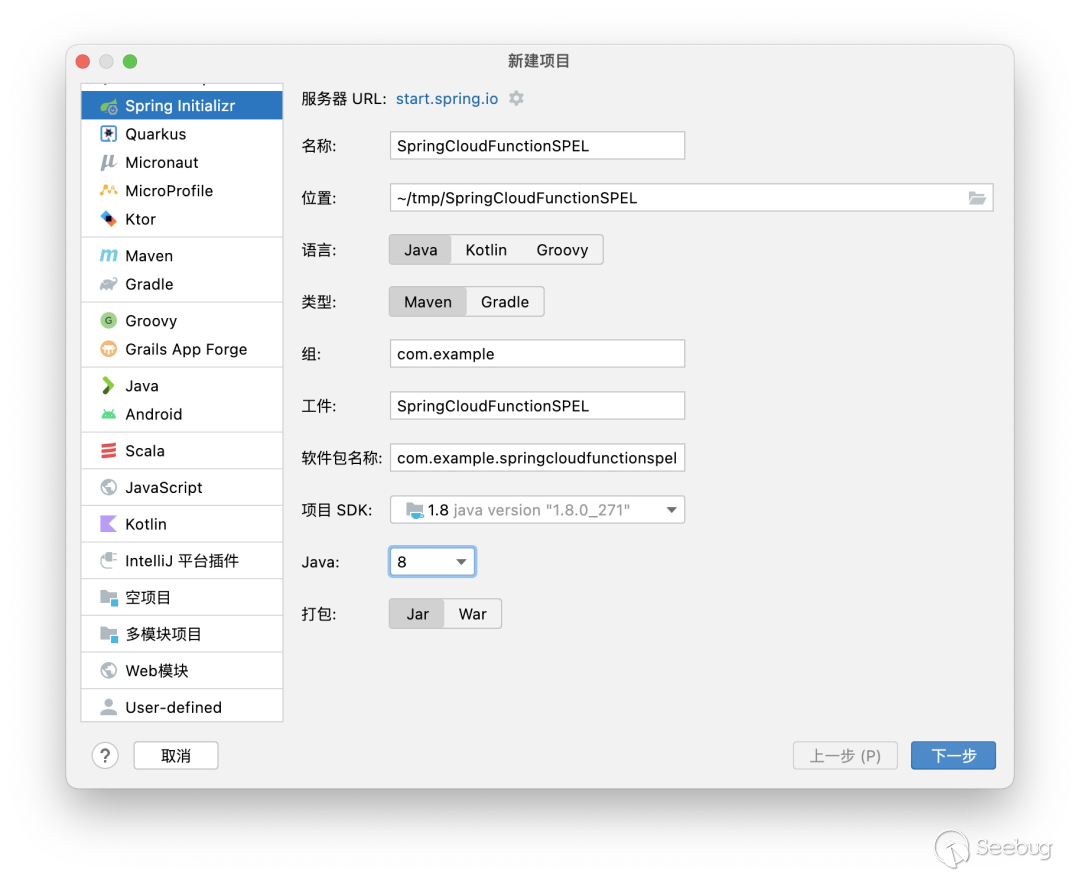
Task: Select Scala in the generator list
Action: pyautogui.click(x=182, y=450)
